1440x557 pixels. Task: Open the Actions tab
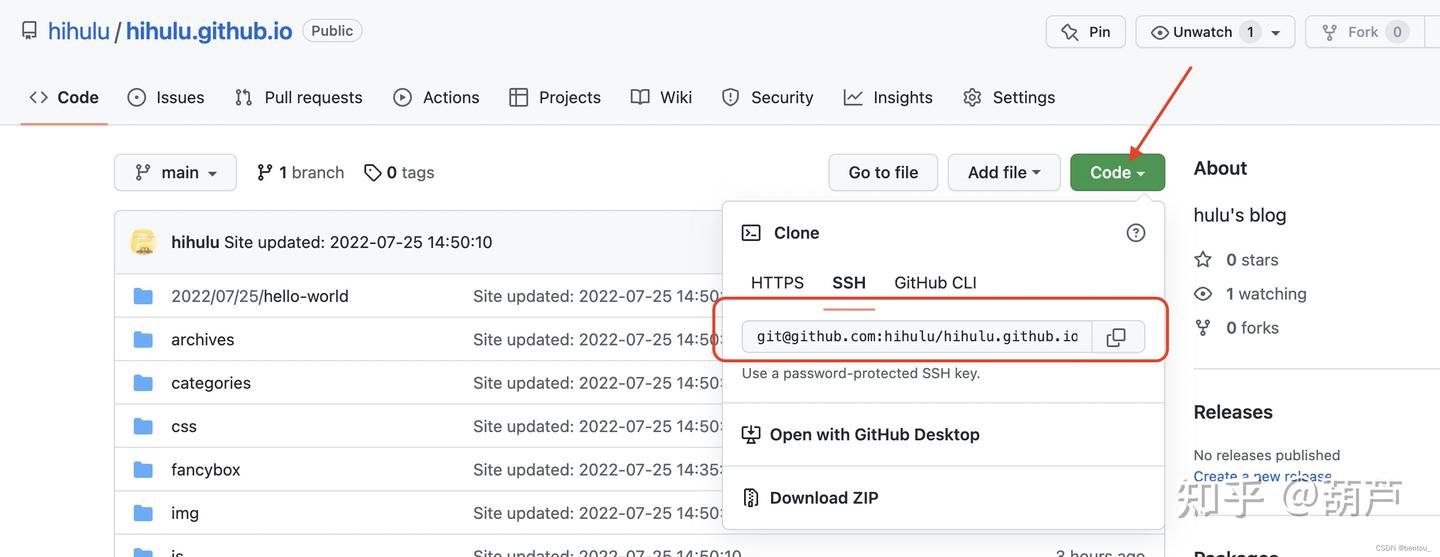tap(436, 97)
